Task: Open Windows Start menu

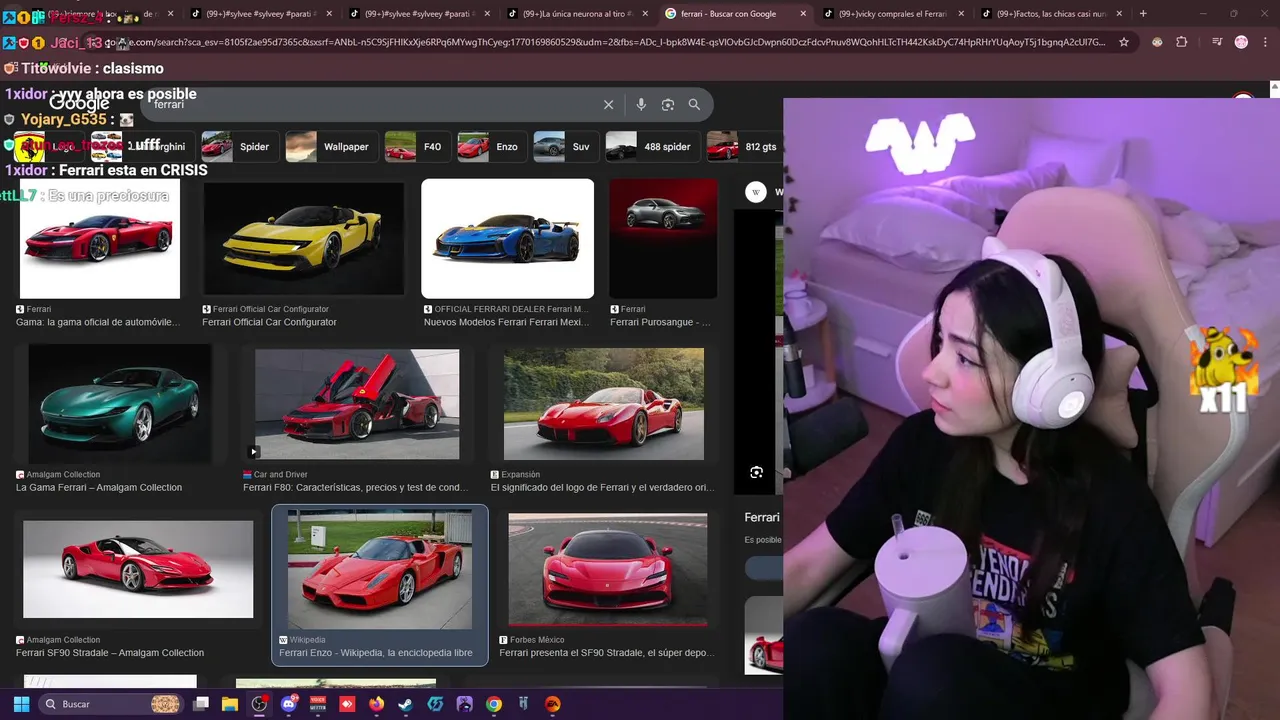Action: [21, 704]
